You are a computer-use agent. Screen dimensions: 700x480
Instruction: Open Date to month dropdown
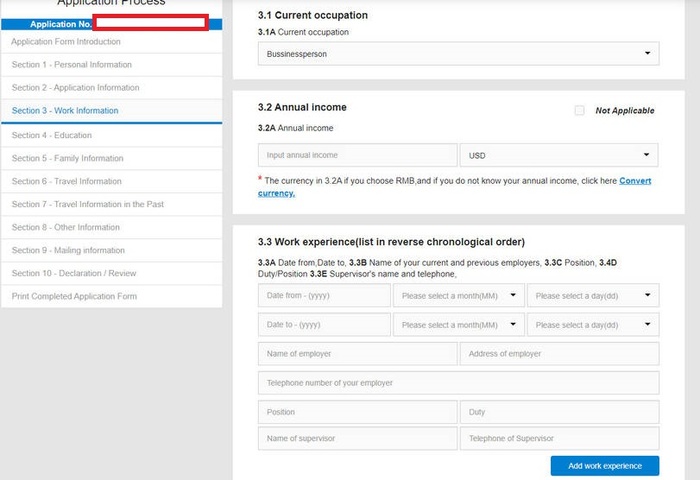(459, 325)
